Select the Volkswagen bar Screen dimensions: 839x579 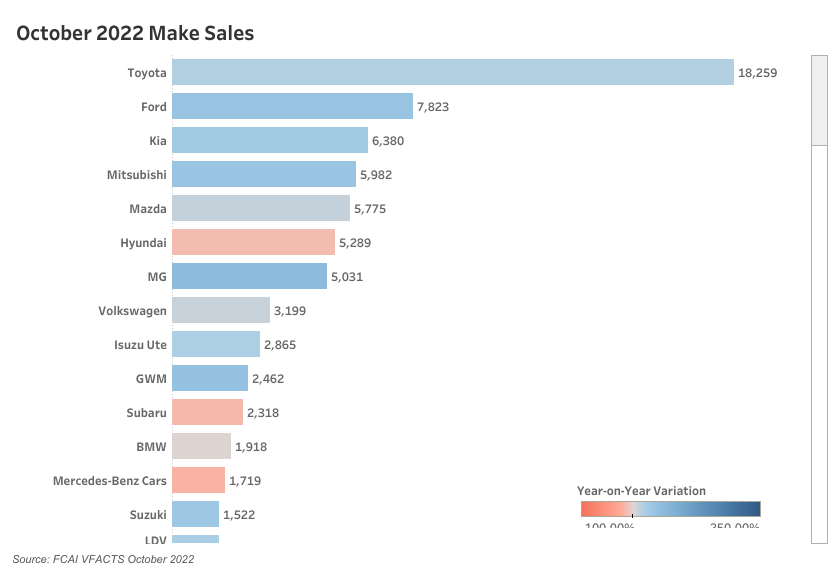click(x=221, y=310)
